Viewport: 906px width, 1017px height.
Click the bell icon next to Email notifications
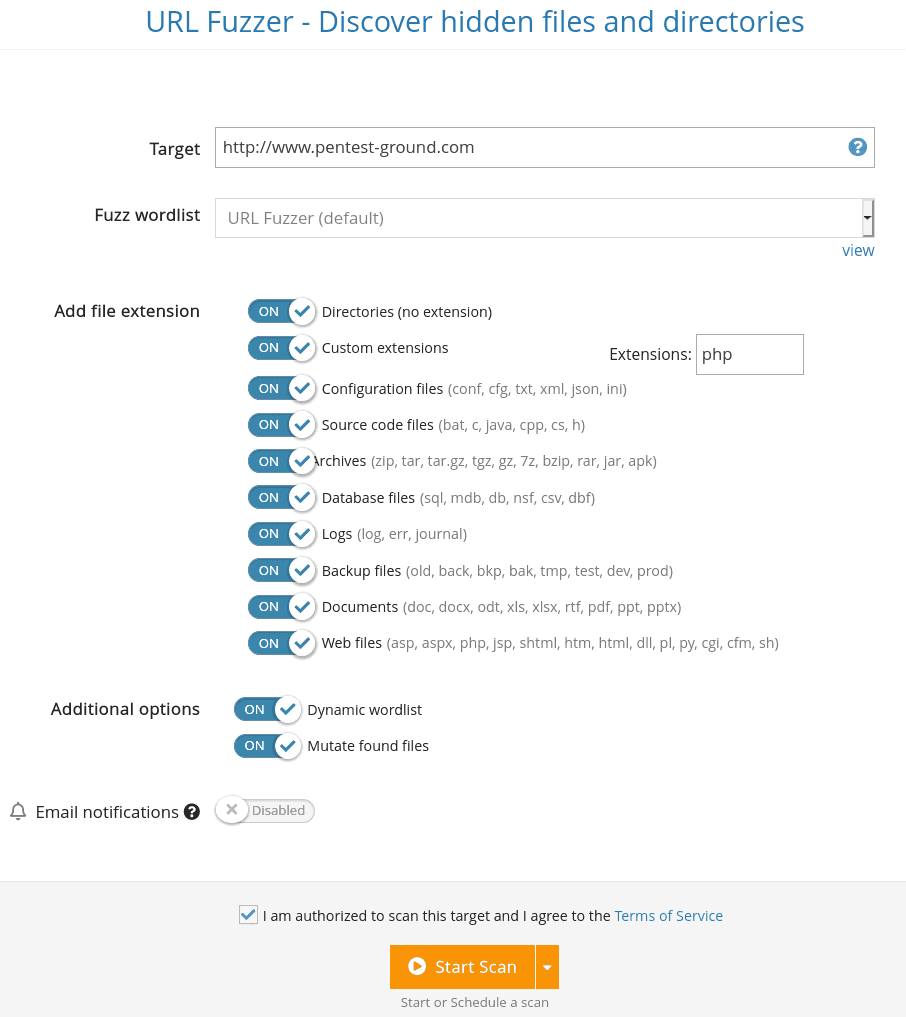[x=17, y=811]
